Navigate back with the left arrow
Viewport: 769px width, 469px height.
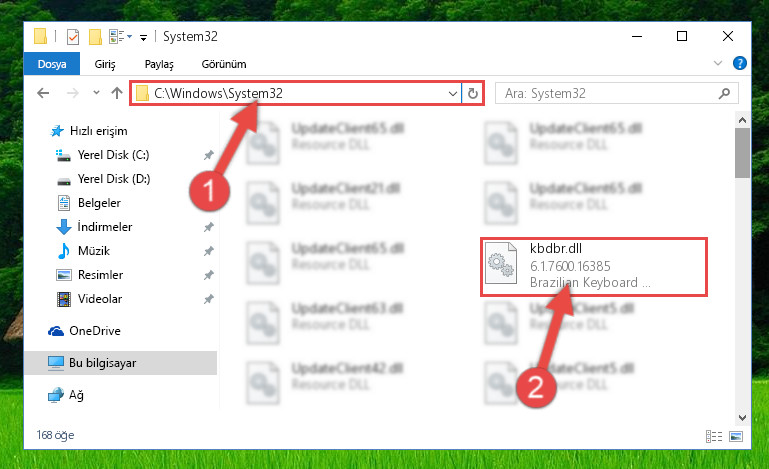click(43, 93)
